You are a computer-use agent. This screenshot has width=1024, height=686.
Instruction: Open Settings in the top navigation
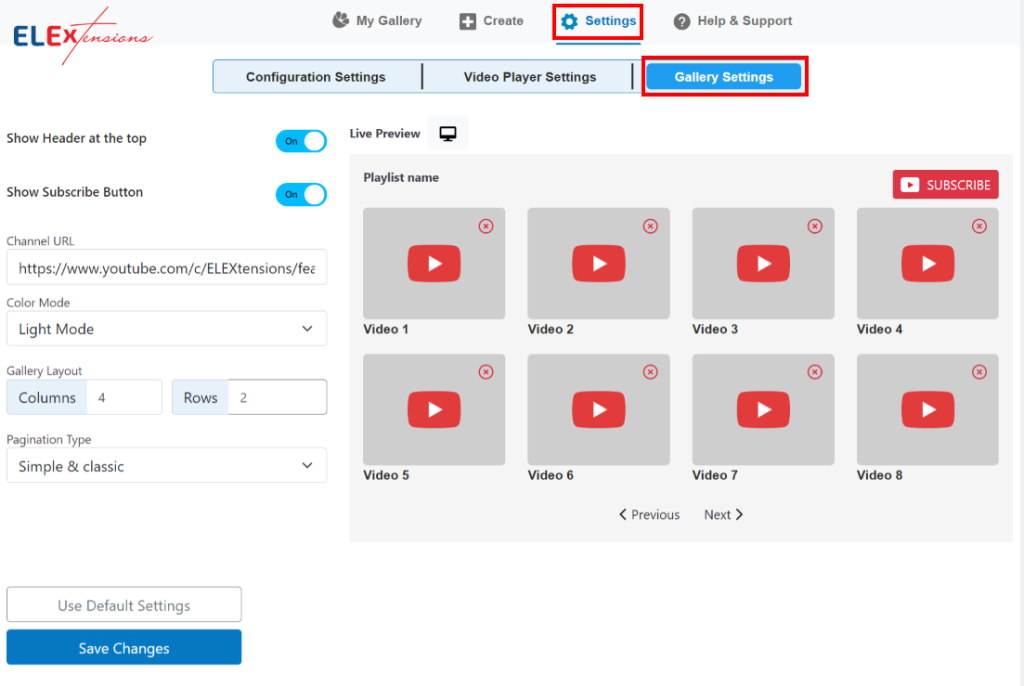[598, 21]
